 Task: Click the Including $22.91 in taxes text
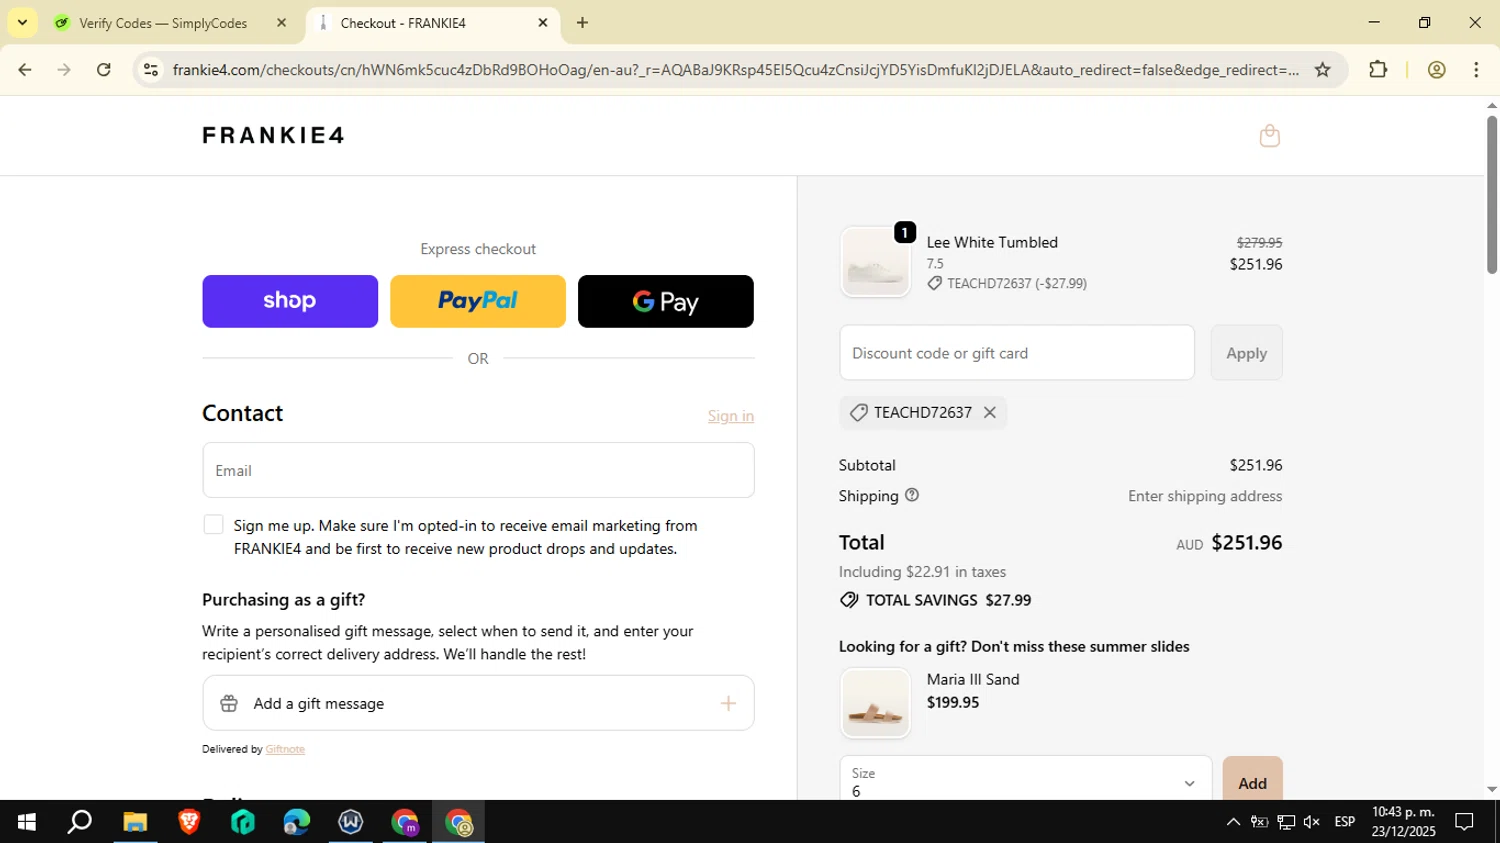pyautogui.click(x=922, y=572)
